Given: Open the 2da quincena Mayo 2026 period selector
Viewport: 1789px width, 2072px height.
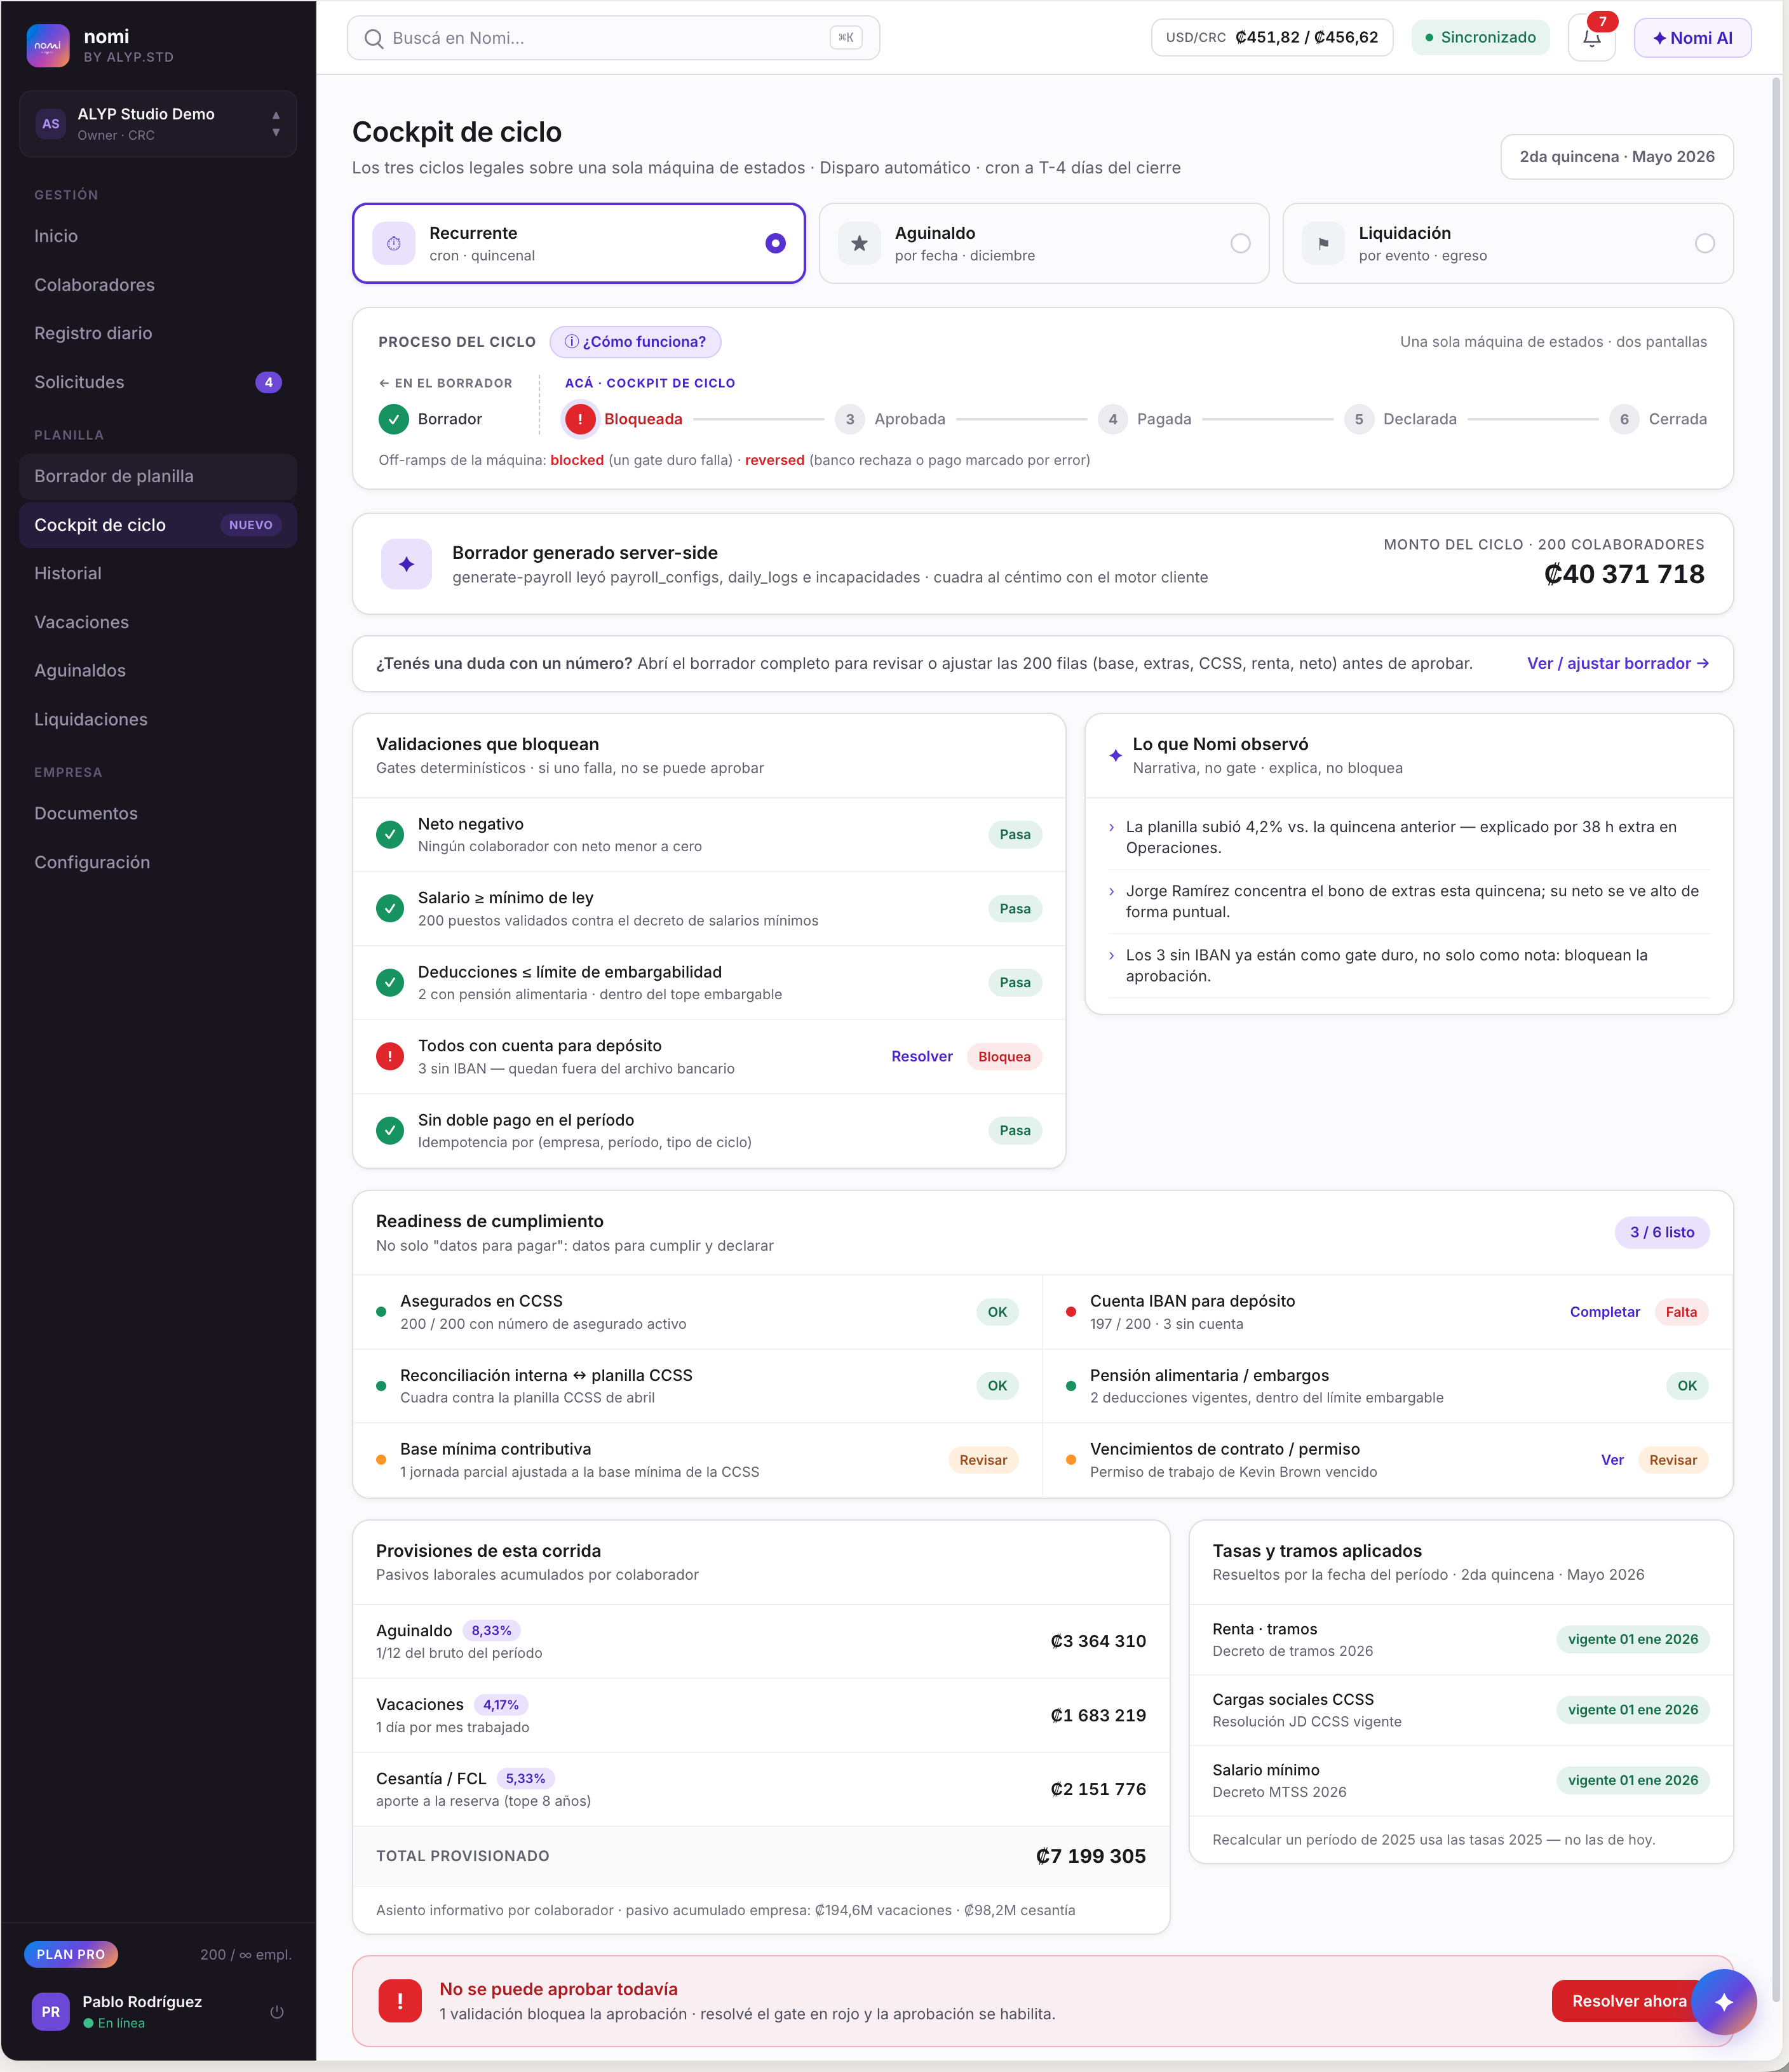Looking at the screenshot, I should tap(1617, 157).
